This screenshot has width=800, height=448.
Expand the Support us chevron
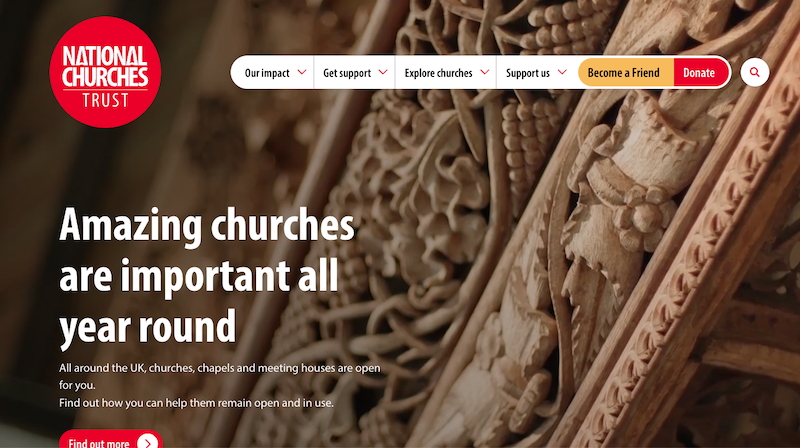pyautogui.click(x=563, y=73)
